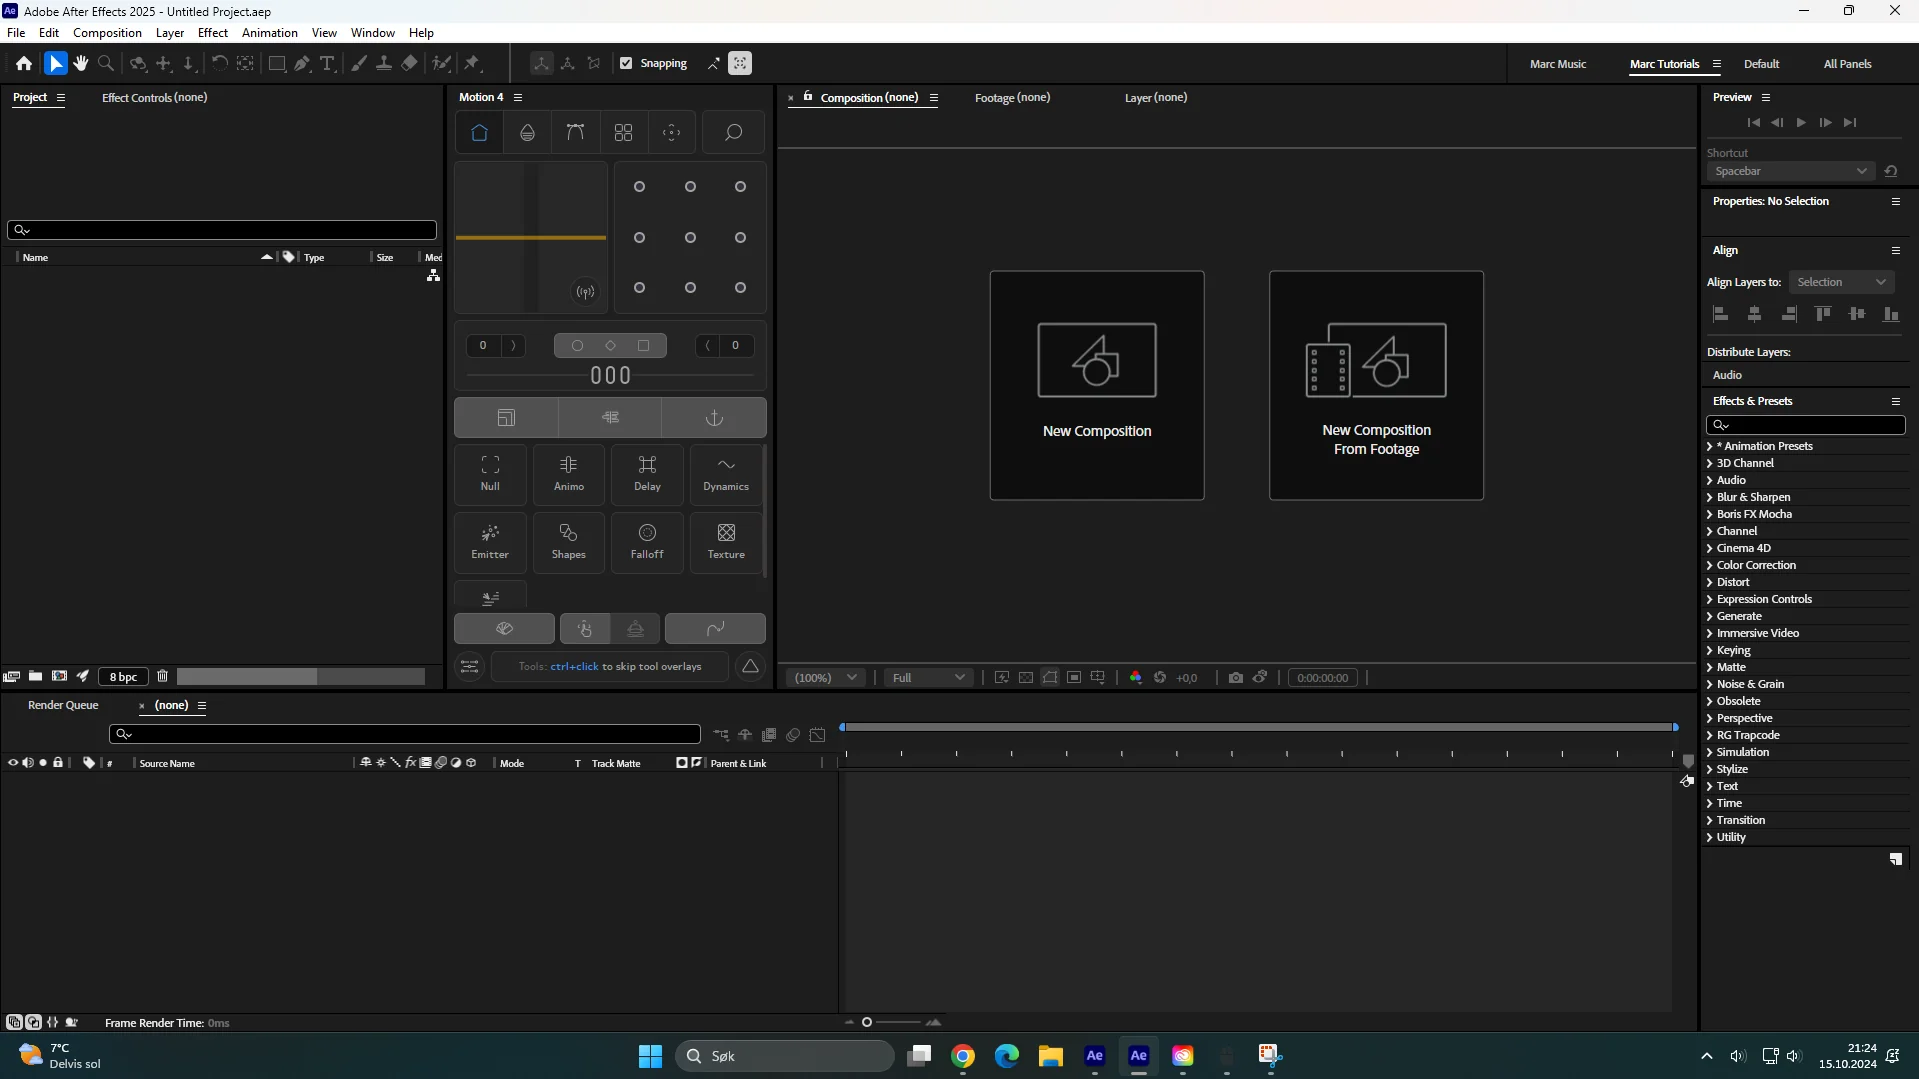Add a Delay effect from Motion 4
The height and width of the screenshot is (1079, 1919).
pyautogui.click(x=647, y=474)
